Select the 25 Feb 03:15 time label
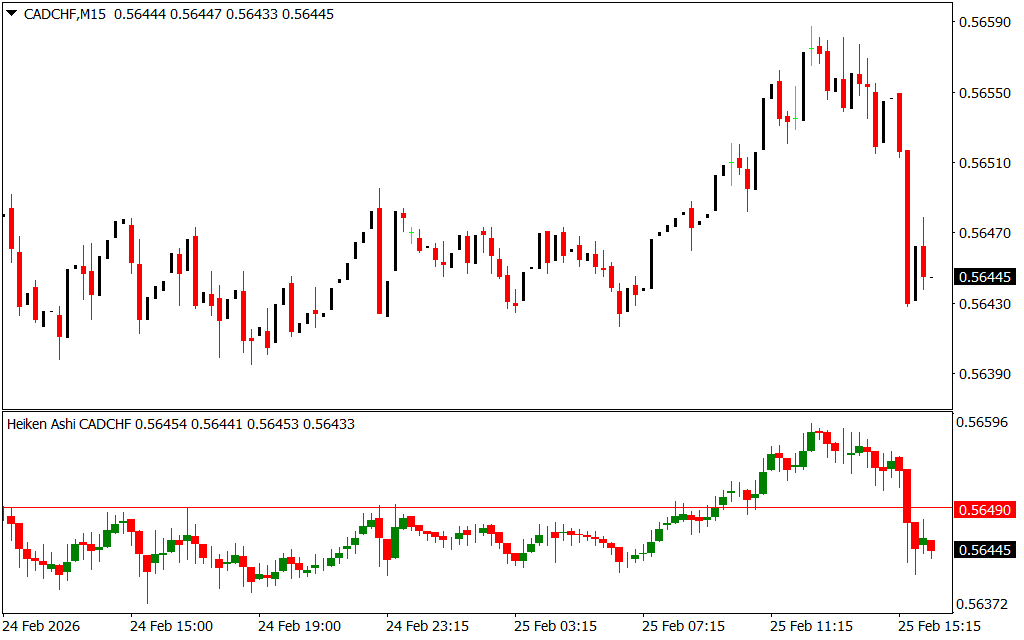 point(555,626)
